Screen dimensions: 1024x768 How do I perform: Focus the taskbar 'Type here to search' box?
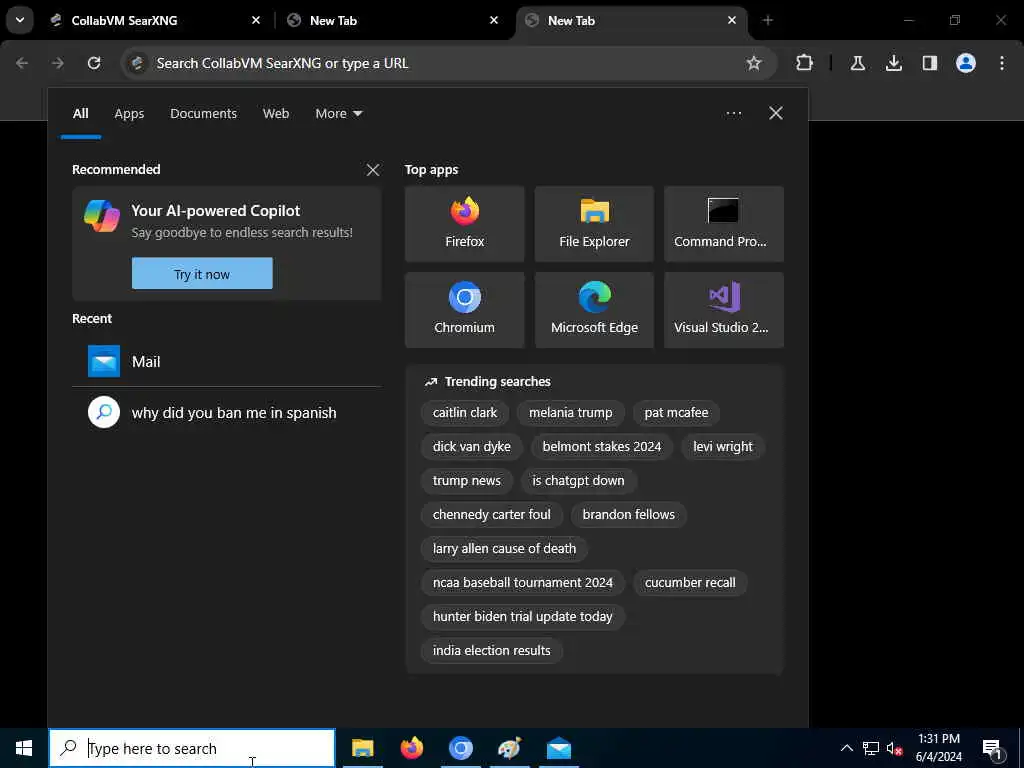tap(192, 748)
